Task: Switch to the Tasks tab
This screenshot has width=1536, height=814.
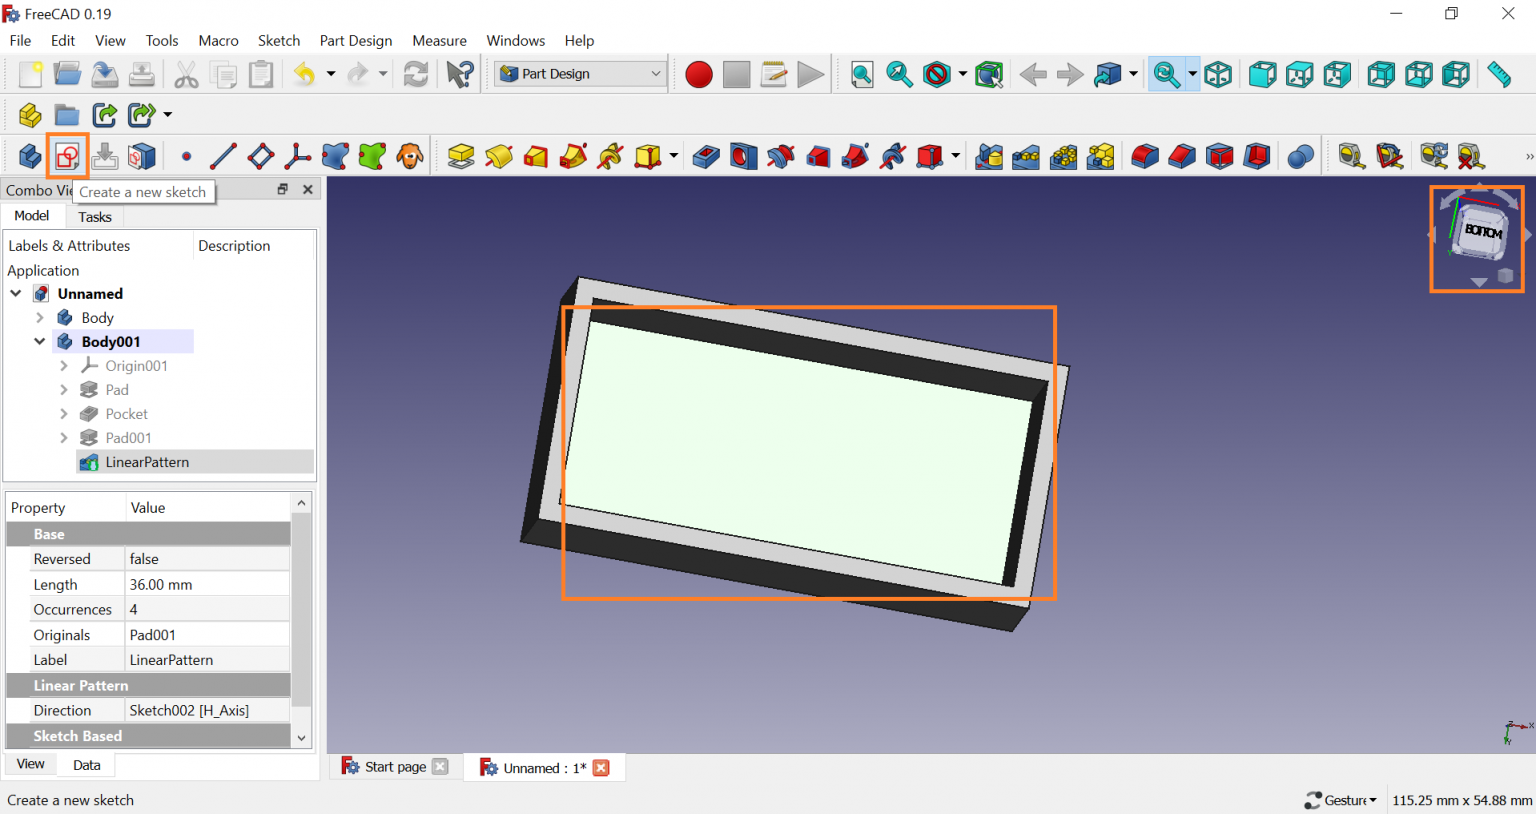Action: tap(95, 217)
